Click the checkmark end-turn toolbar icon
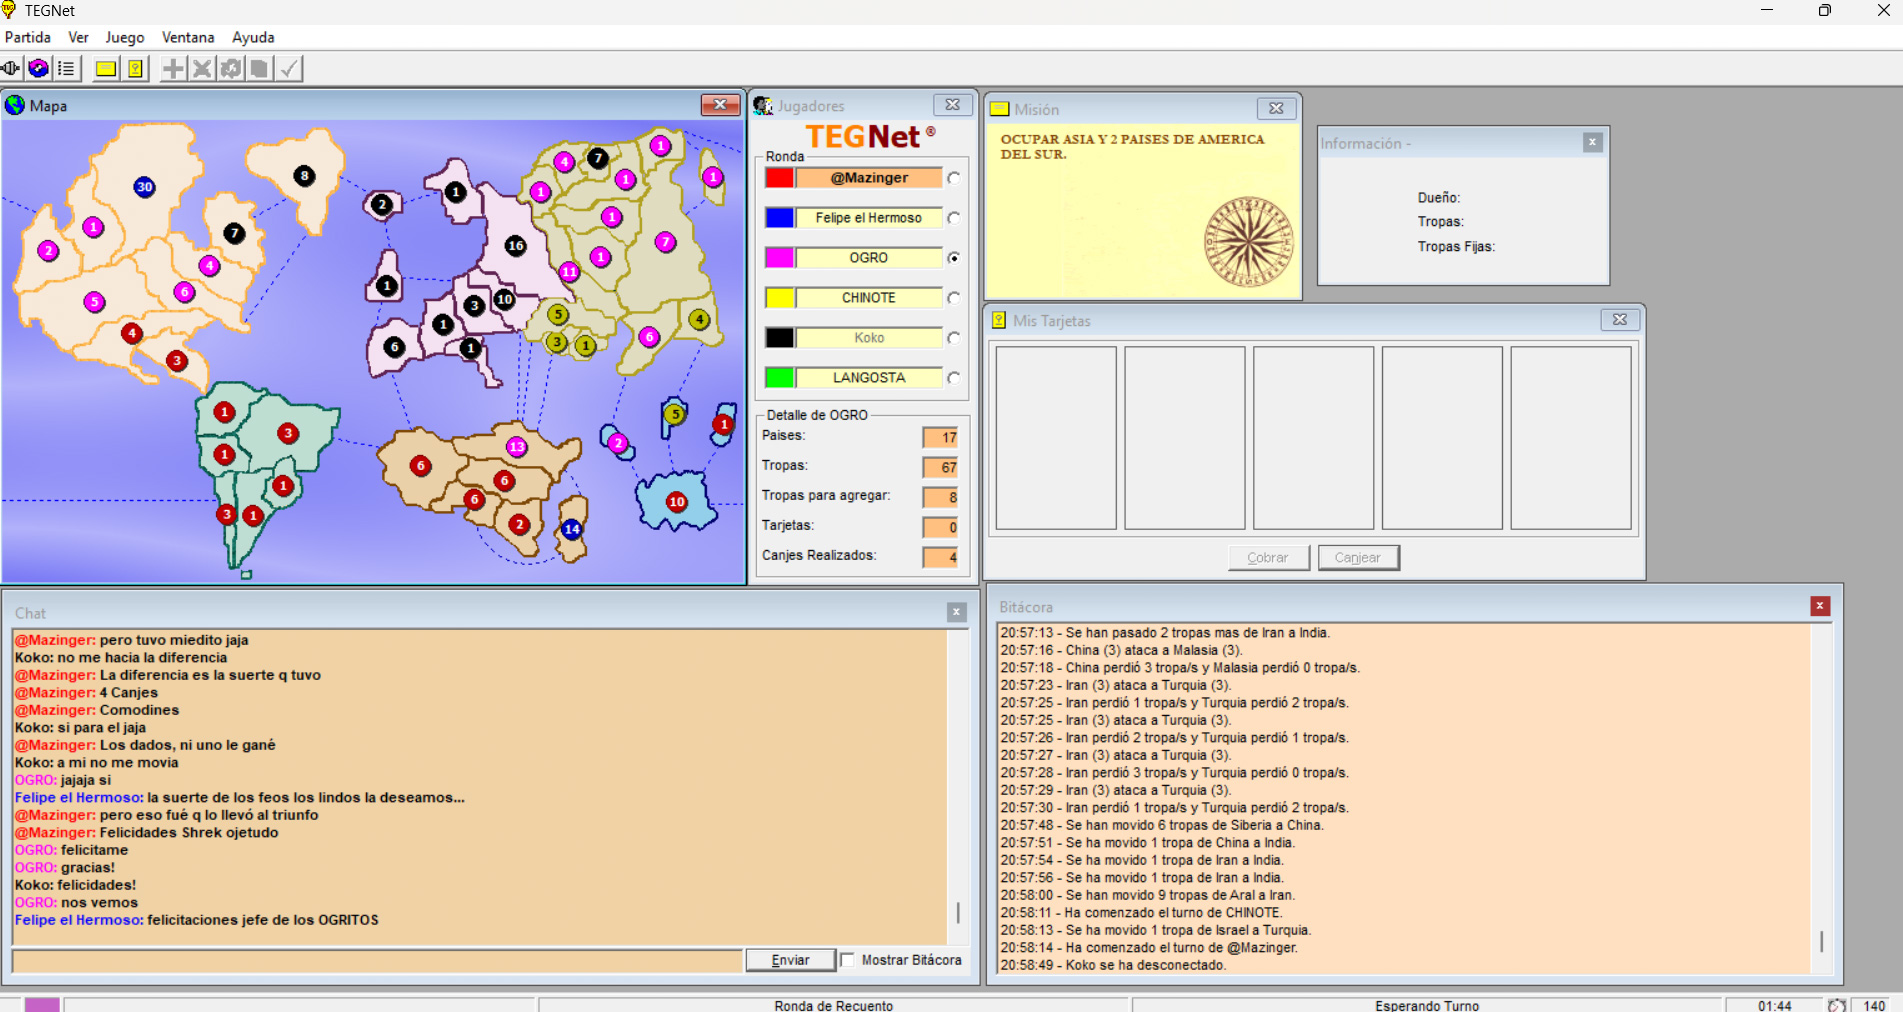The image size is (1903, 1012). tap(289, 68)
